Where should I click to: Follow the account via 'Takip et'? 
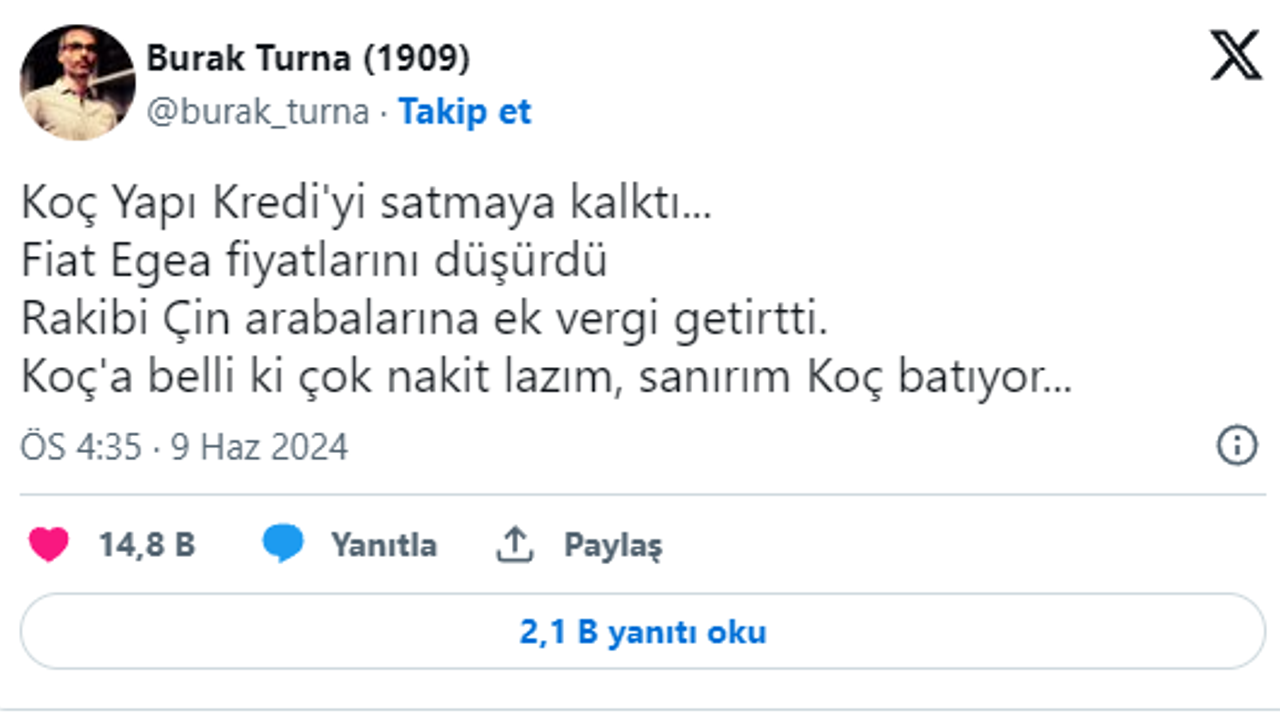(x=464, y=112)
